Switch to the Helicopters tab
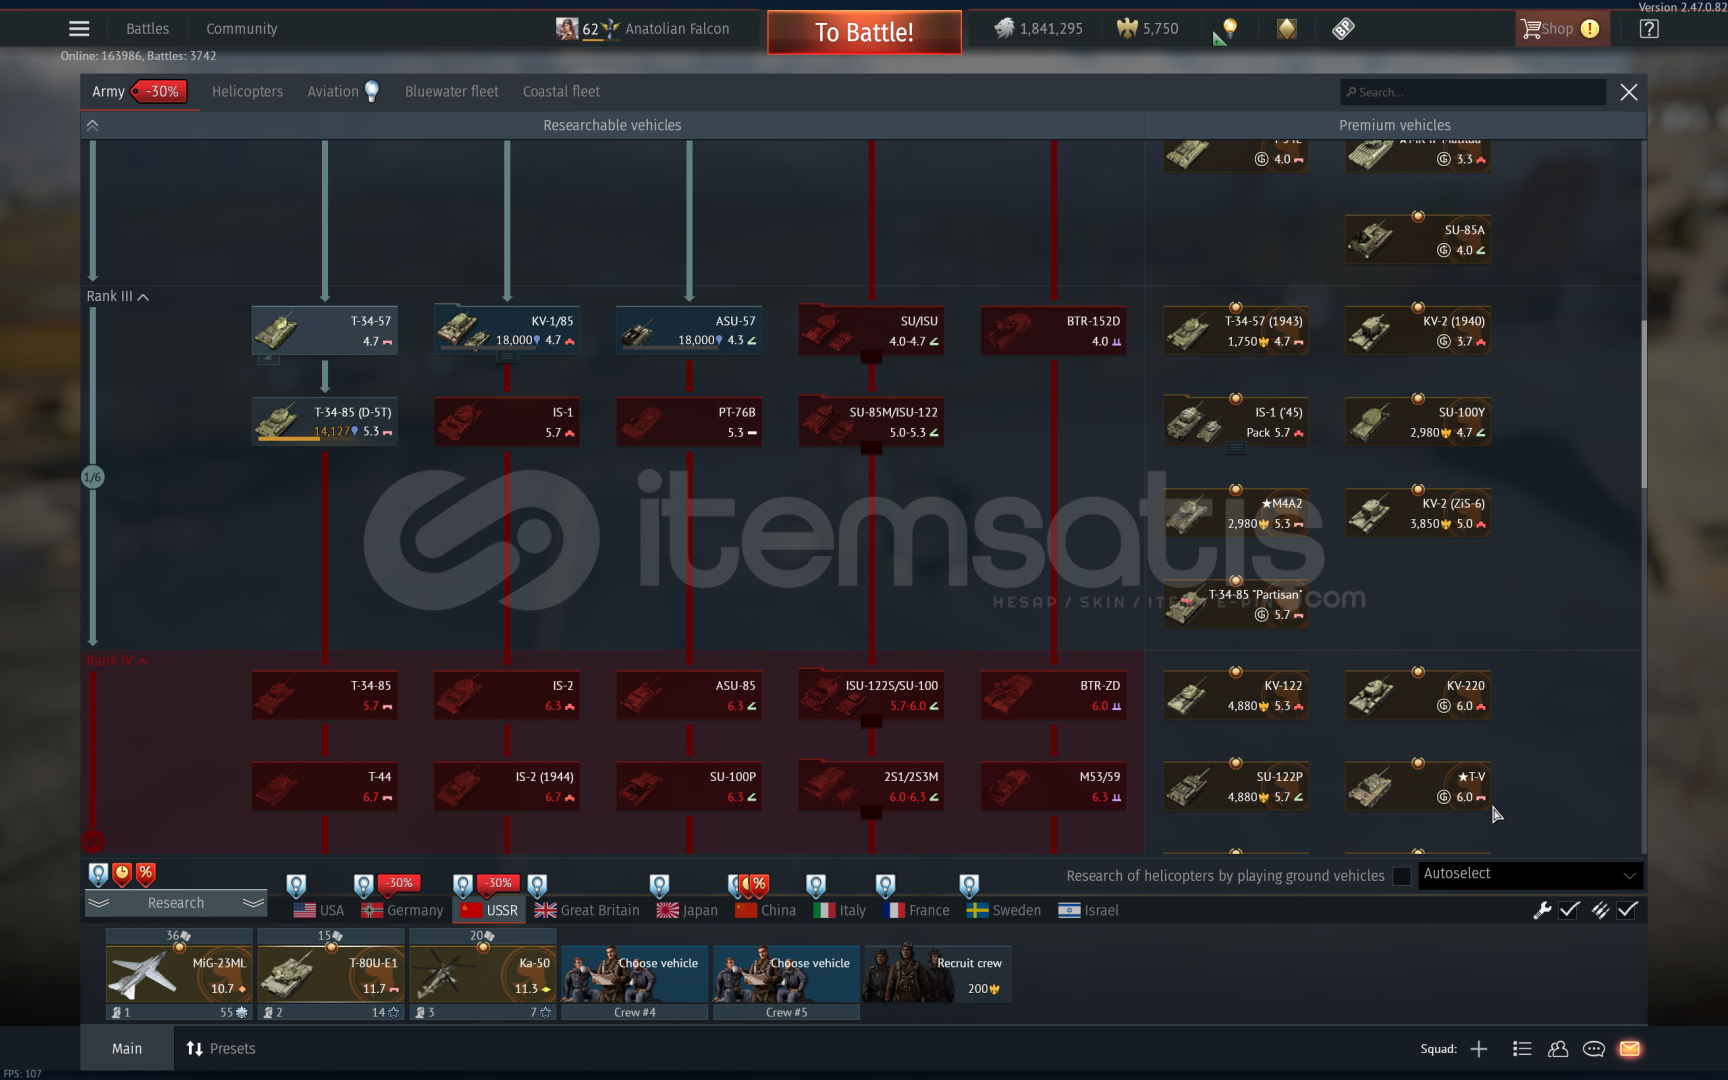1728x1080 pixels. pos(247,91)
